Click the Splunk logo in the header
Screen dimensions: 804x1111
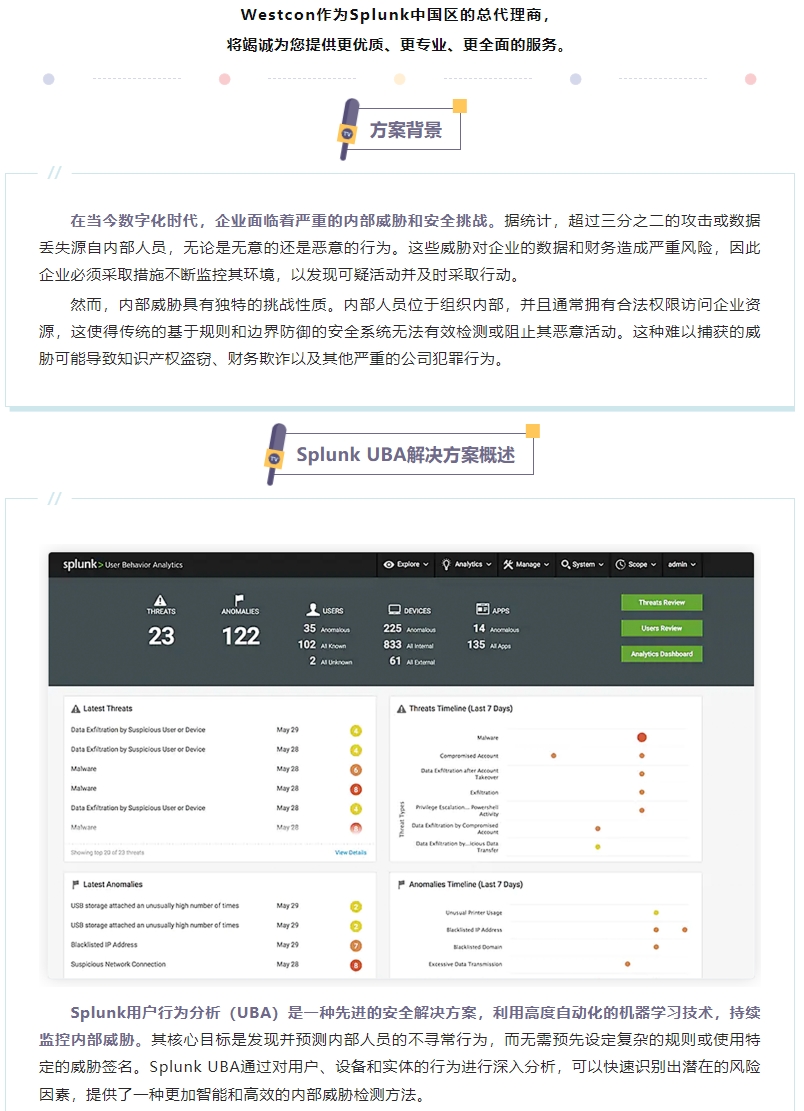(83, 564)
